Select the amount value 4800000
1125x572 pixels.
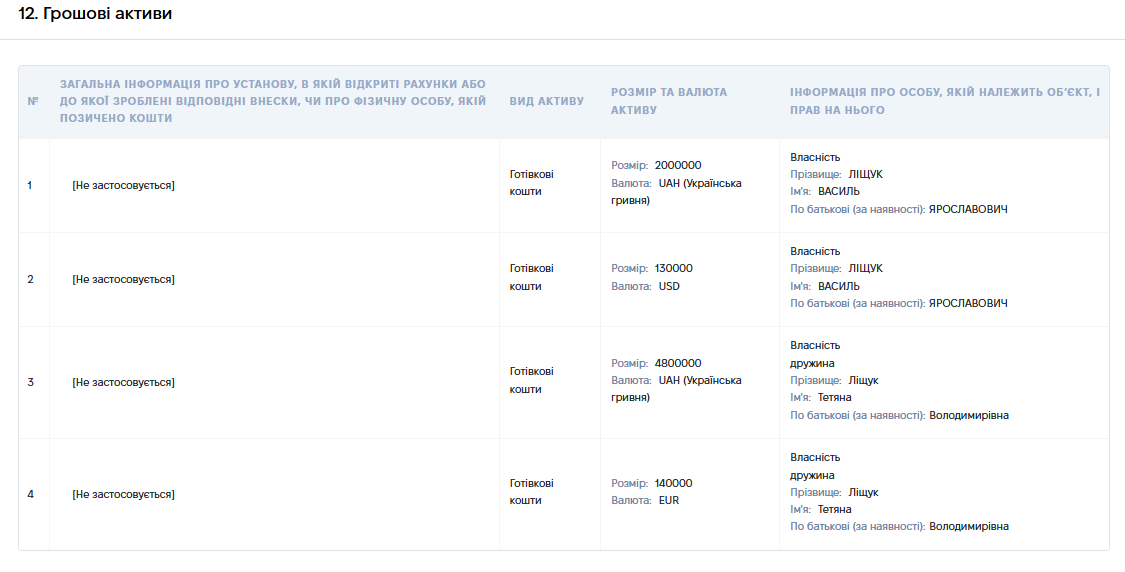coord(678,363)
